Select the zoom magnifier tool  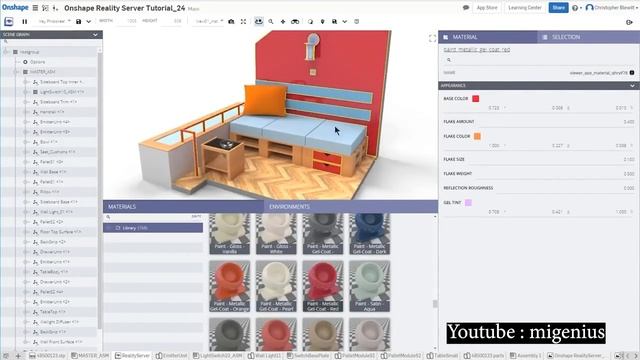pyautogui.click(x=271, y=21)
